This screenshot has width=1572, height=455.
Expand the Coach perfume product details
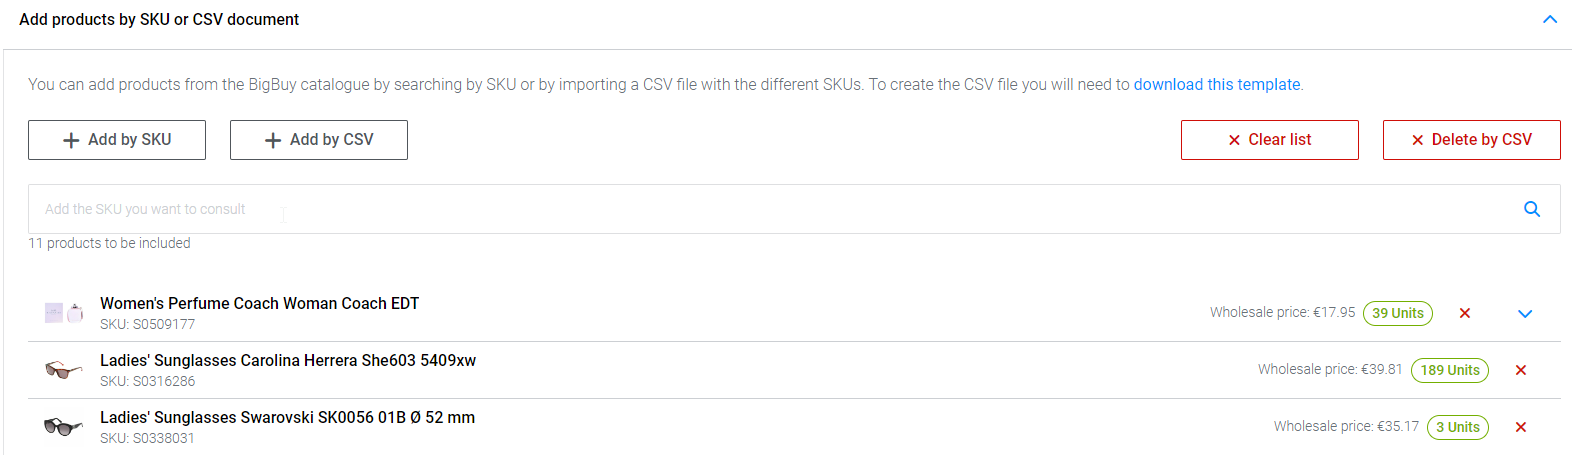(x=1524, y=314)
